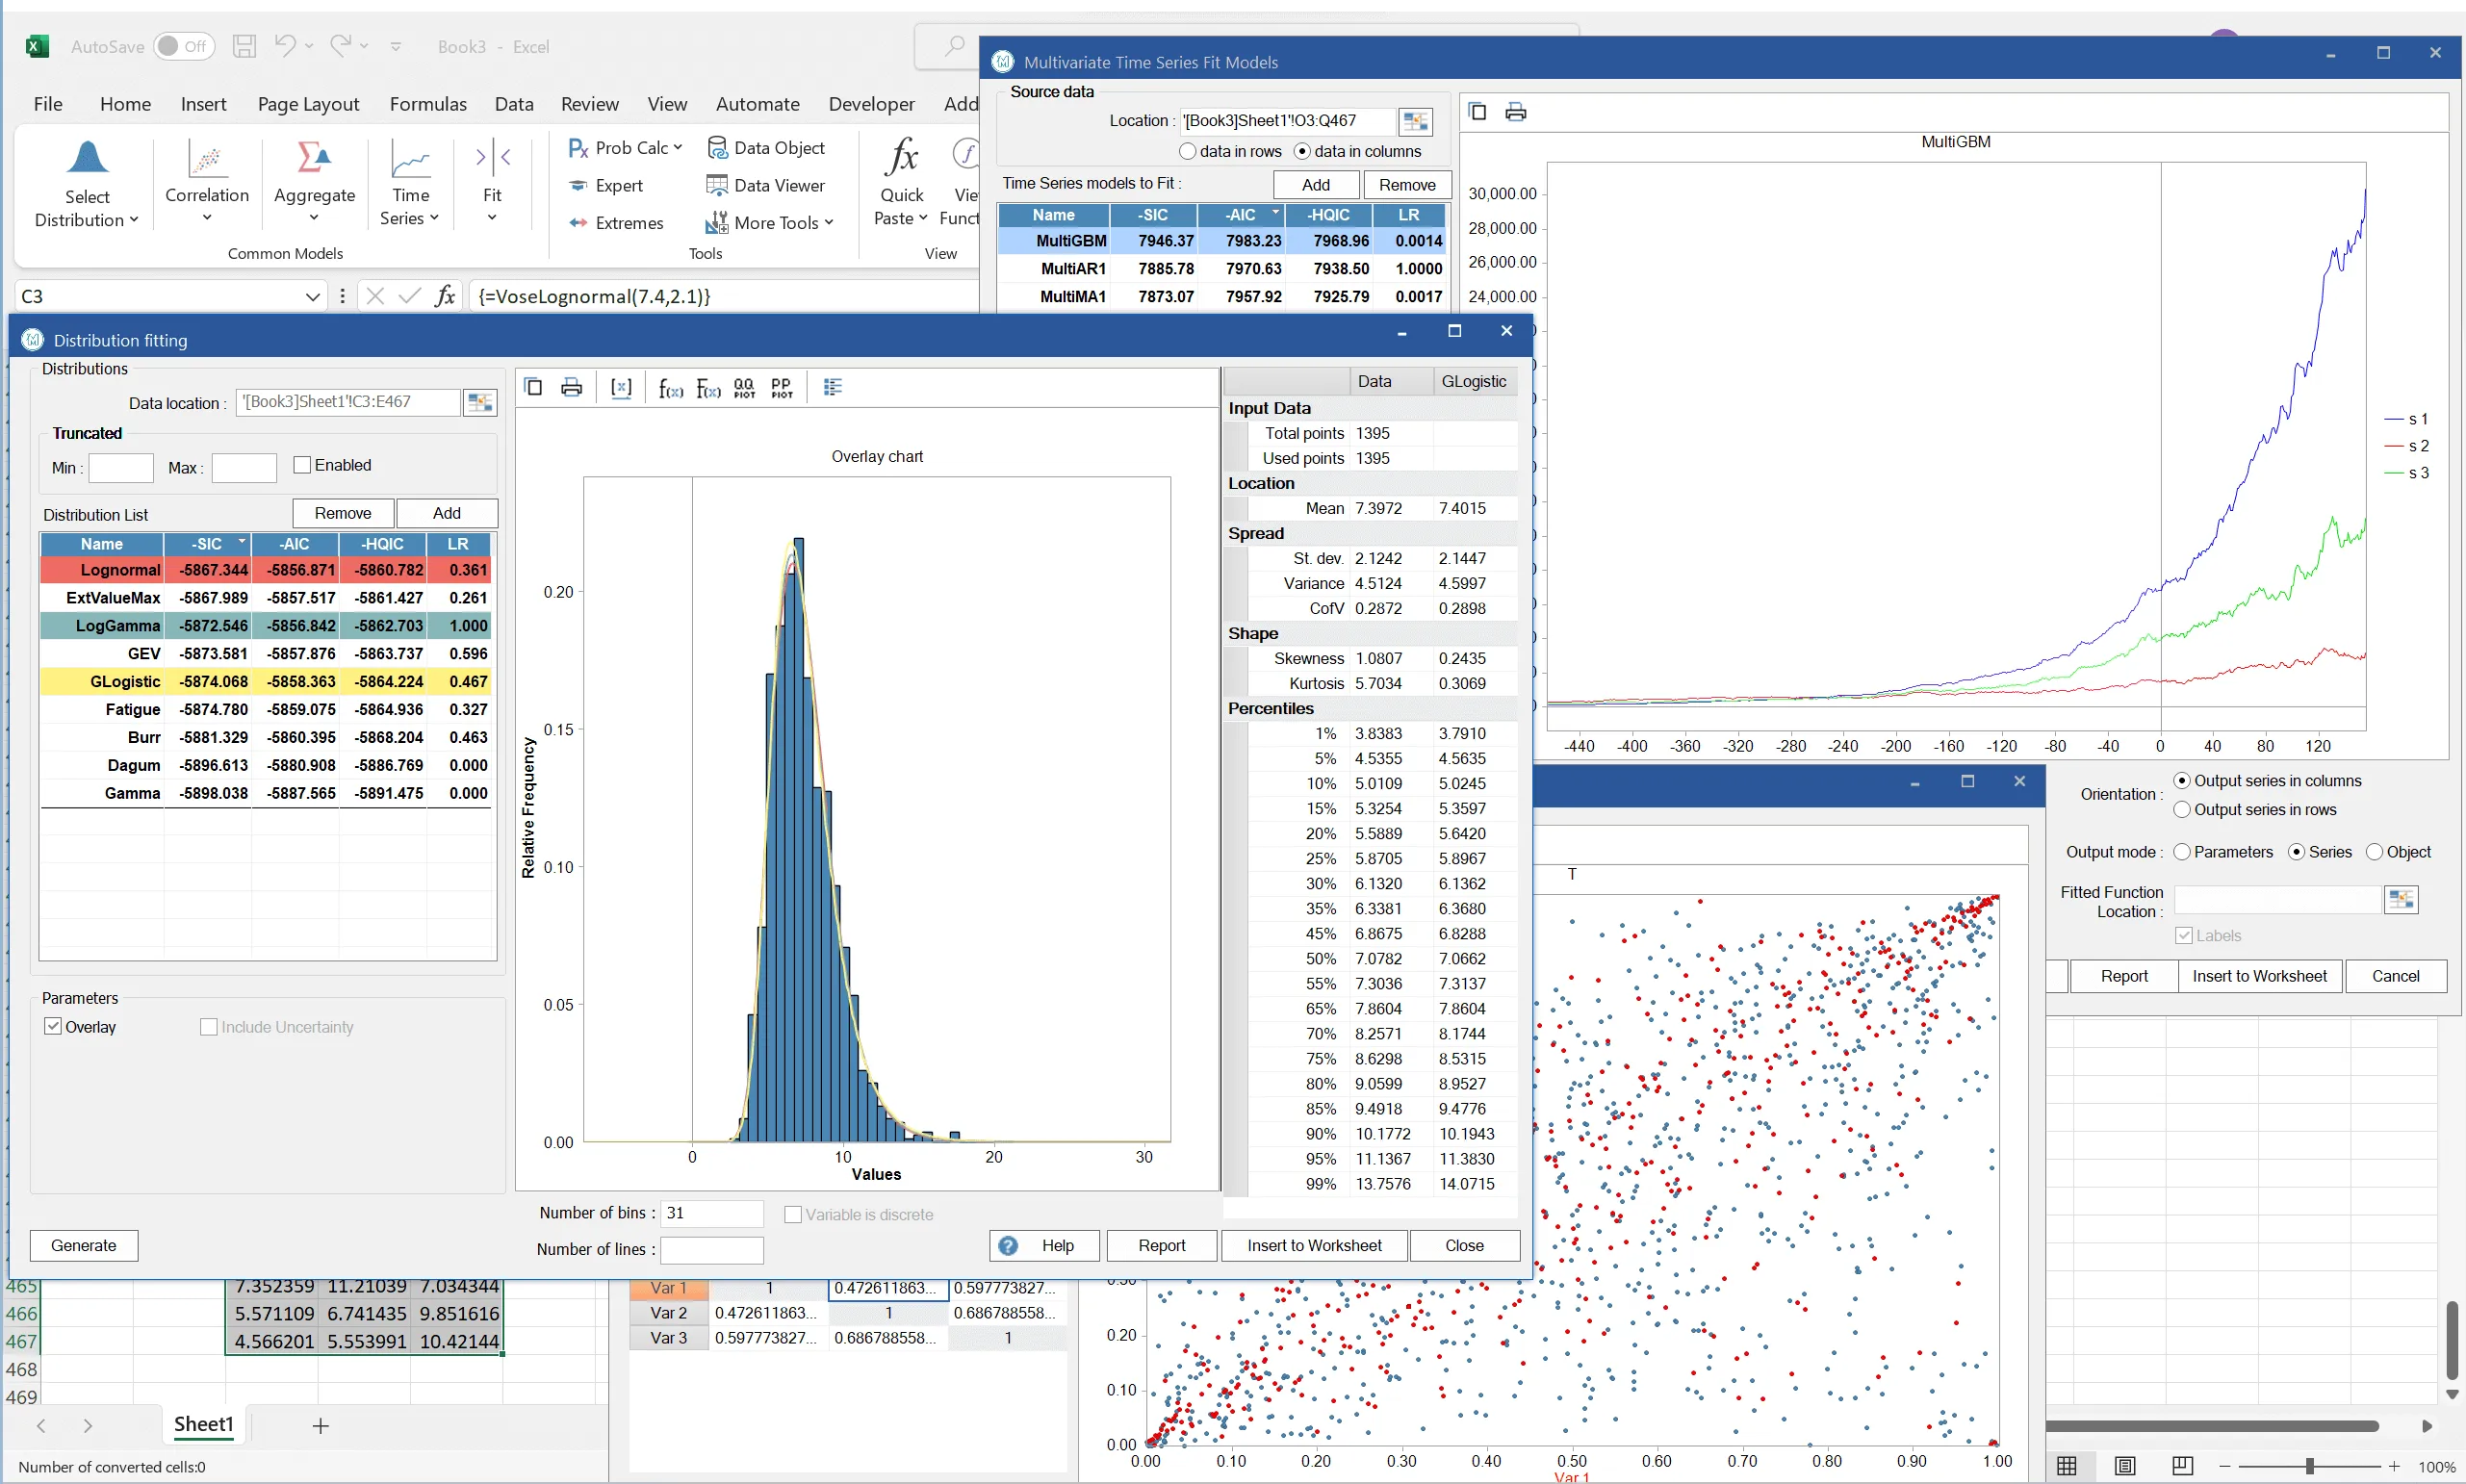2466x1484 pixels.
Task: Select the 'Output series in rows' radio button
Action: tap(2183, 809)
